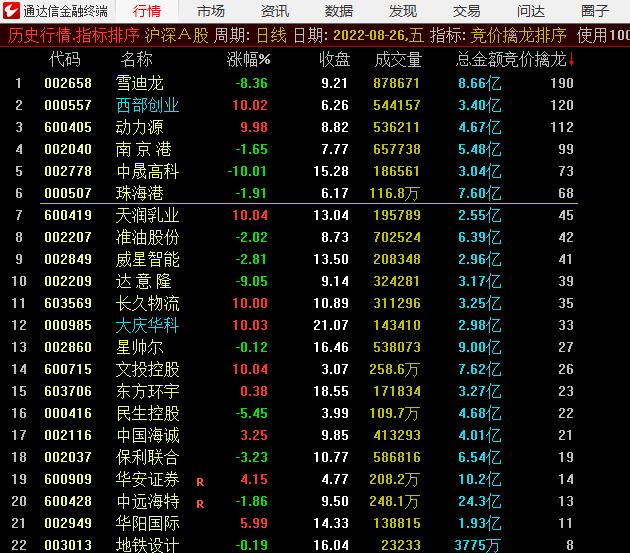This screenshot has height=553, width=630.
Task: Select stock 大庆华科
Action: tap(147, 325)
